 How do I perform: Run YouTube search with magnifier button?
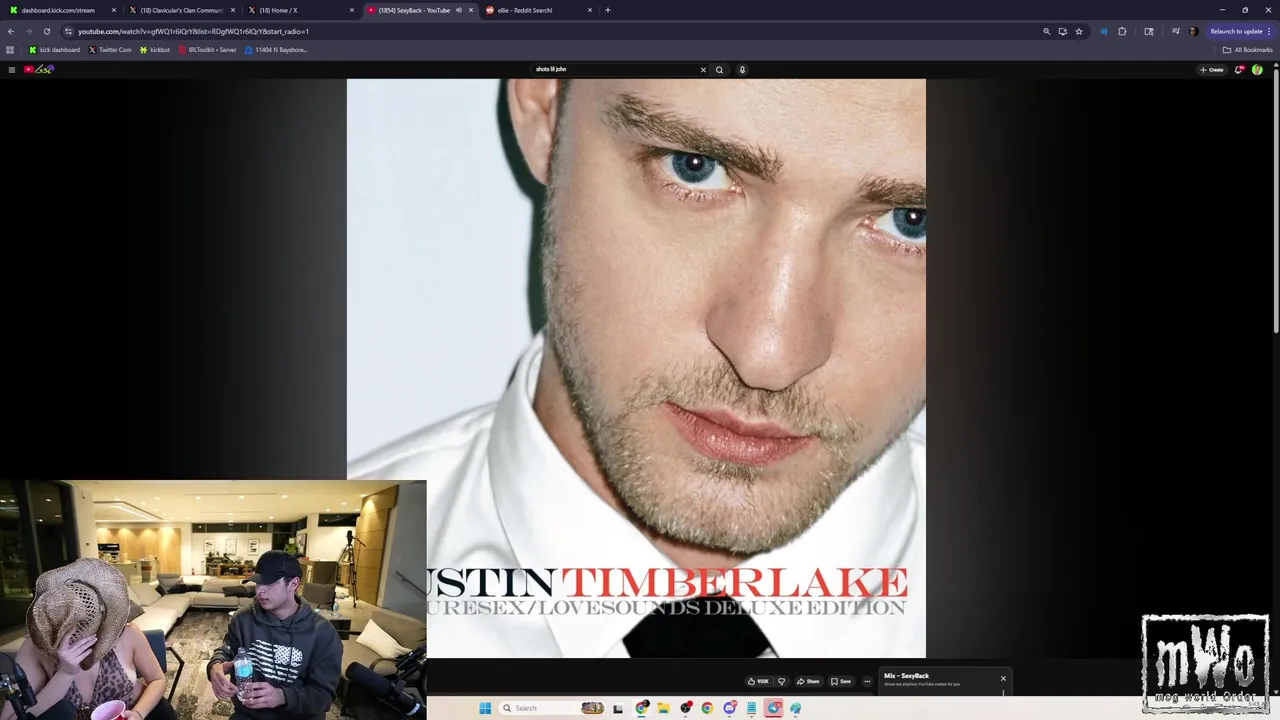point(719,69)
